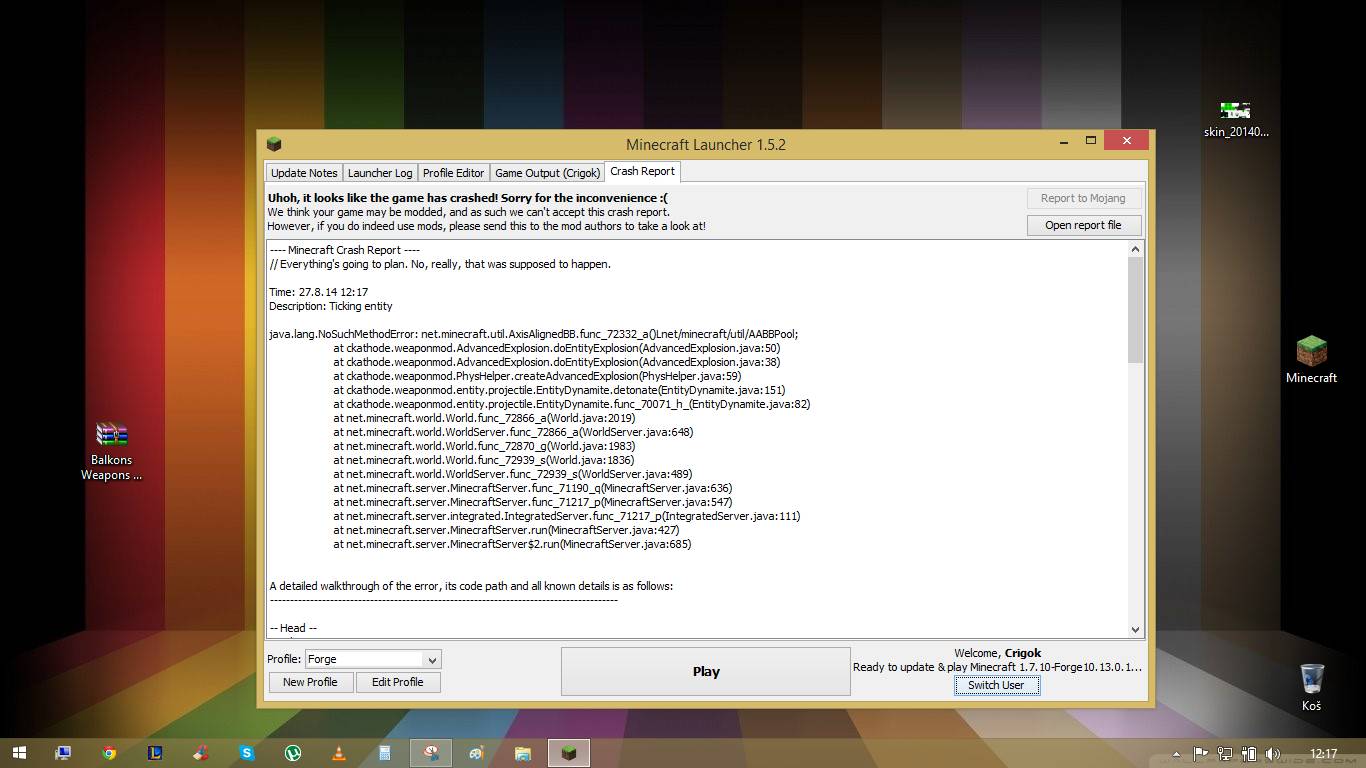Viewport: 1366px width, 768px height.
Task: Click the Switch User button
Action: click(996, 685)
